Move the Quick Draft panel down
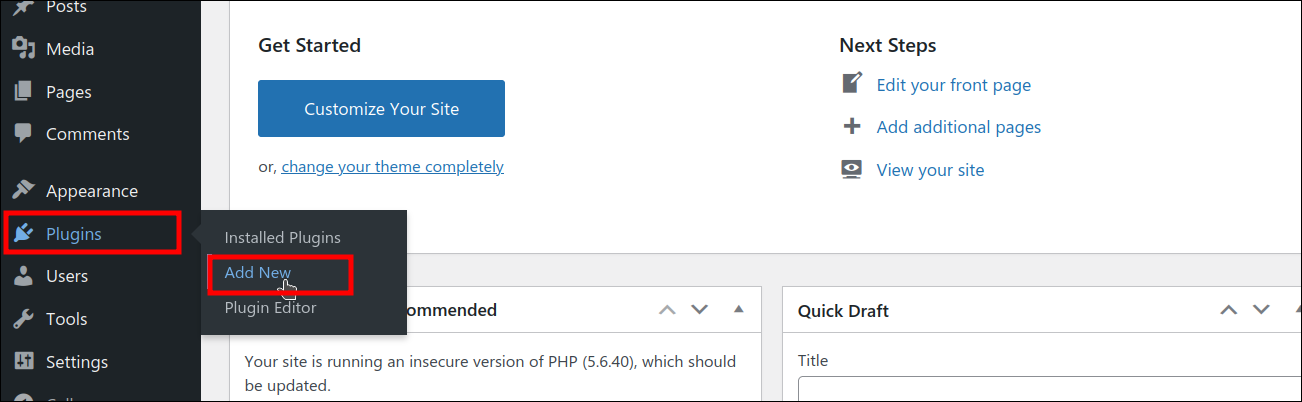The image size is (1302, 402). click(x=1261, y=310)
